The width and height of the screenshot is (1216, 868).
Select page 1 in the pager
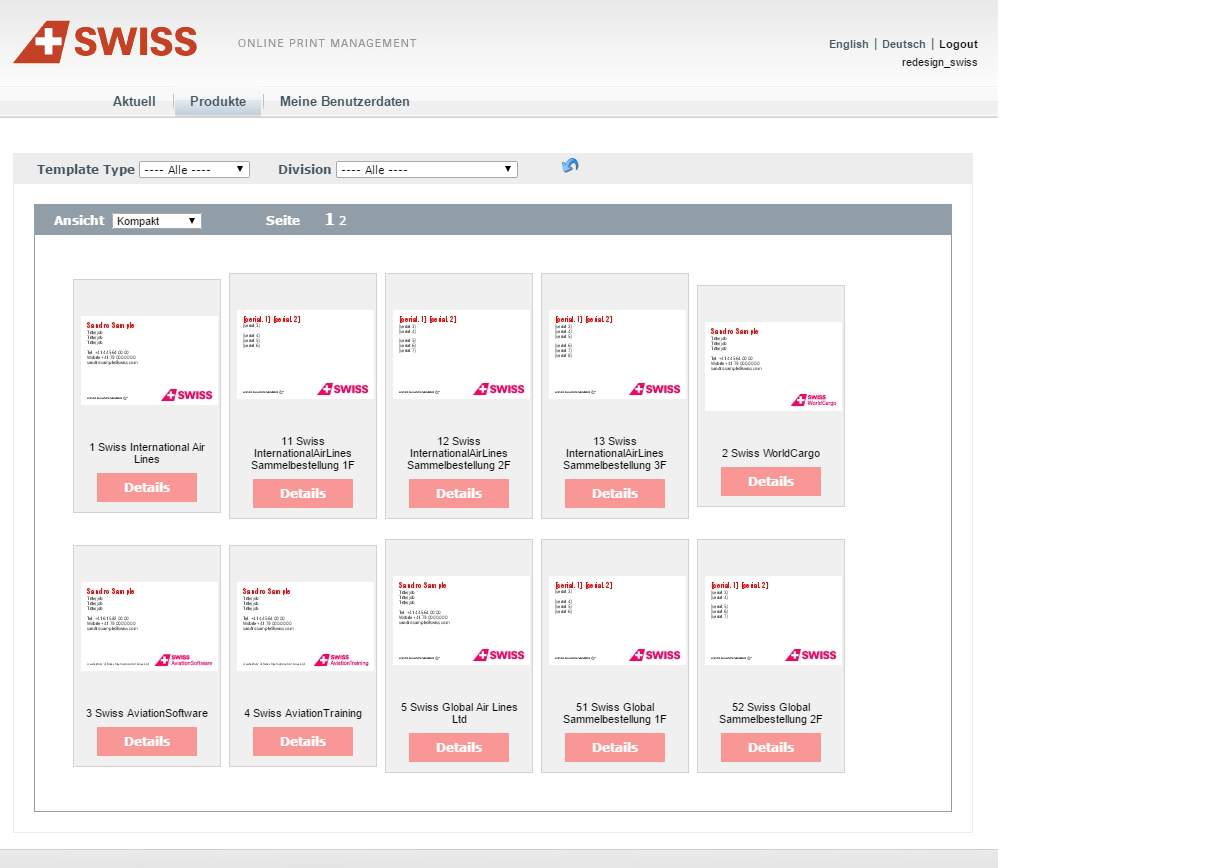coord(329,220)
